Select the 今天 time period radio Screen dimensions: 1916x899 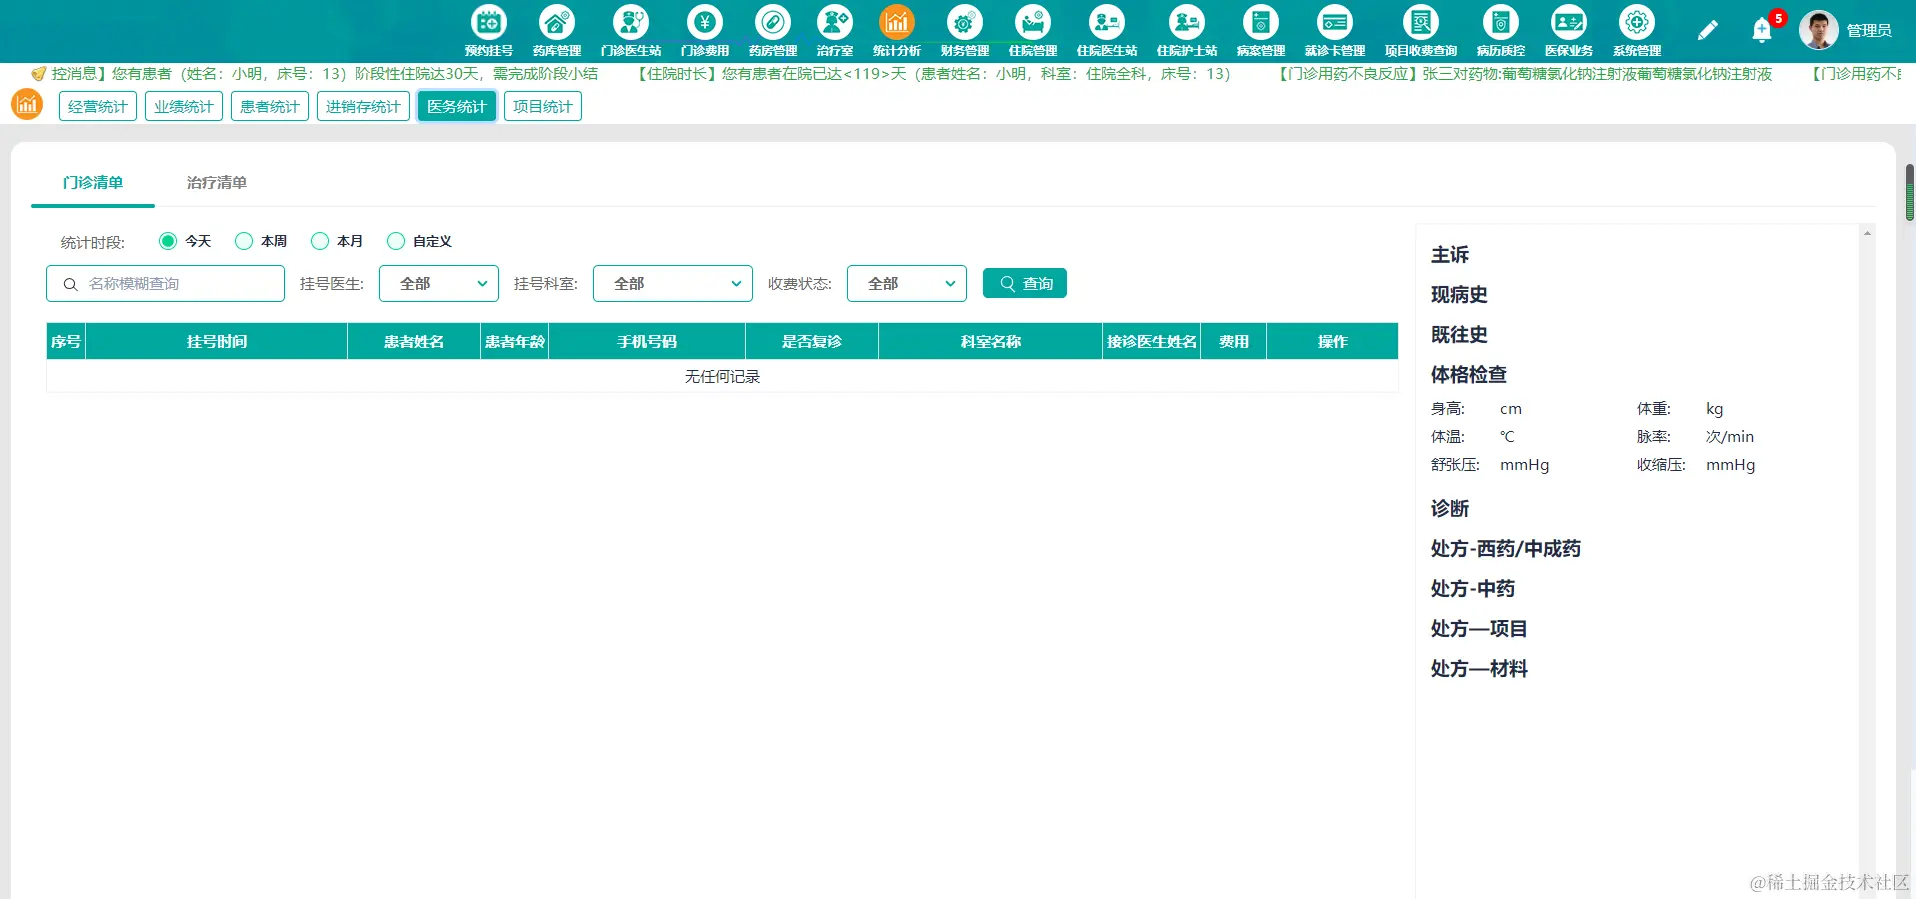click(168, 241)
